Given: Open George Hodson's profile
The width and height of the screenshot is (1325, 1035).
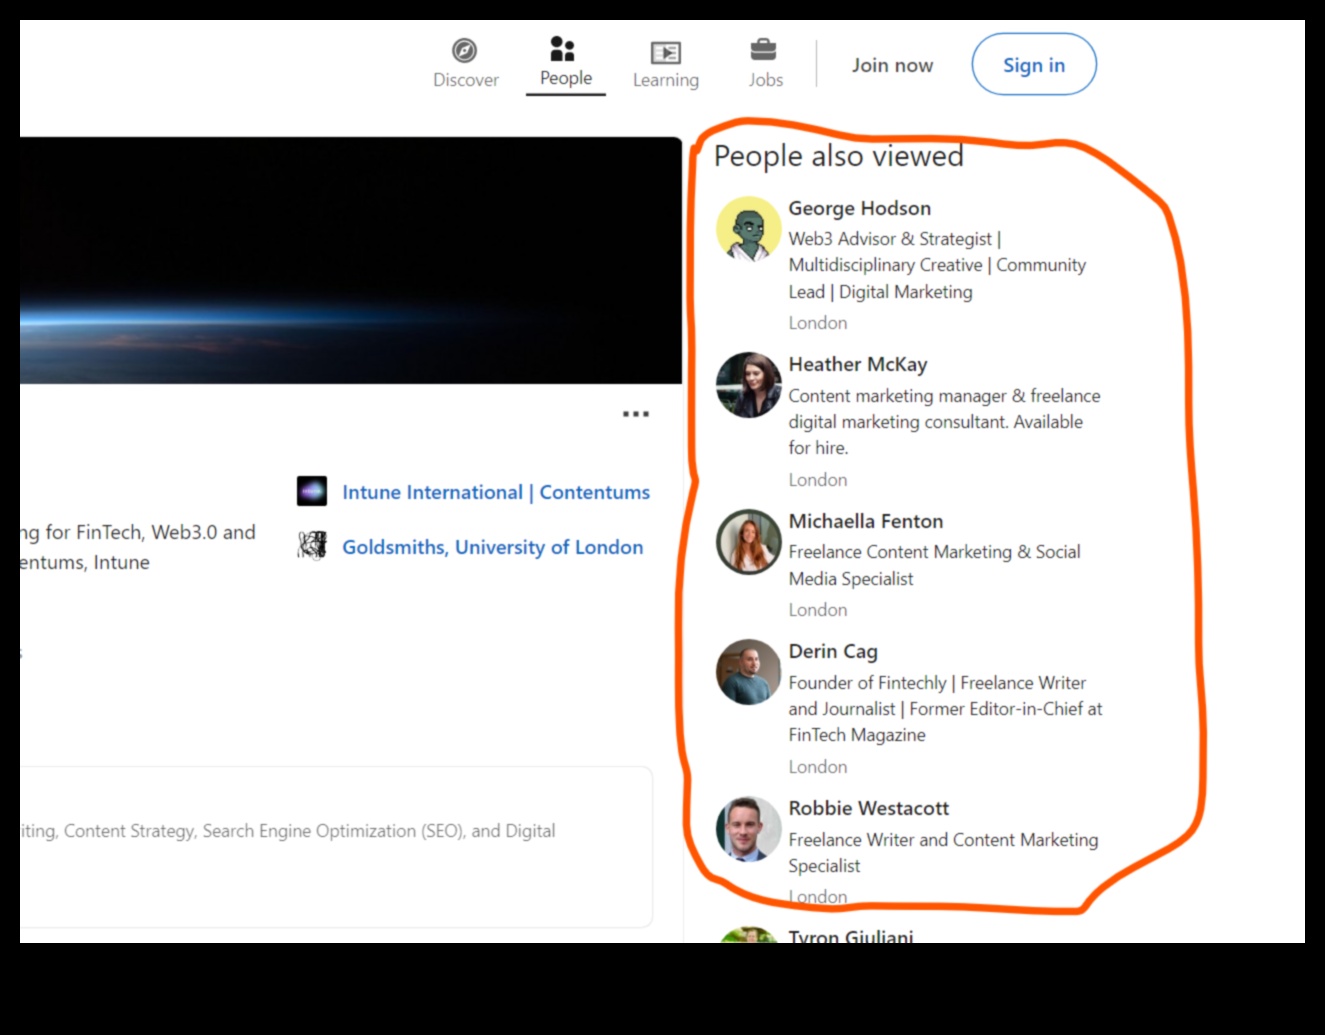Looking at the screenshot, I should [859, 208].
